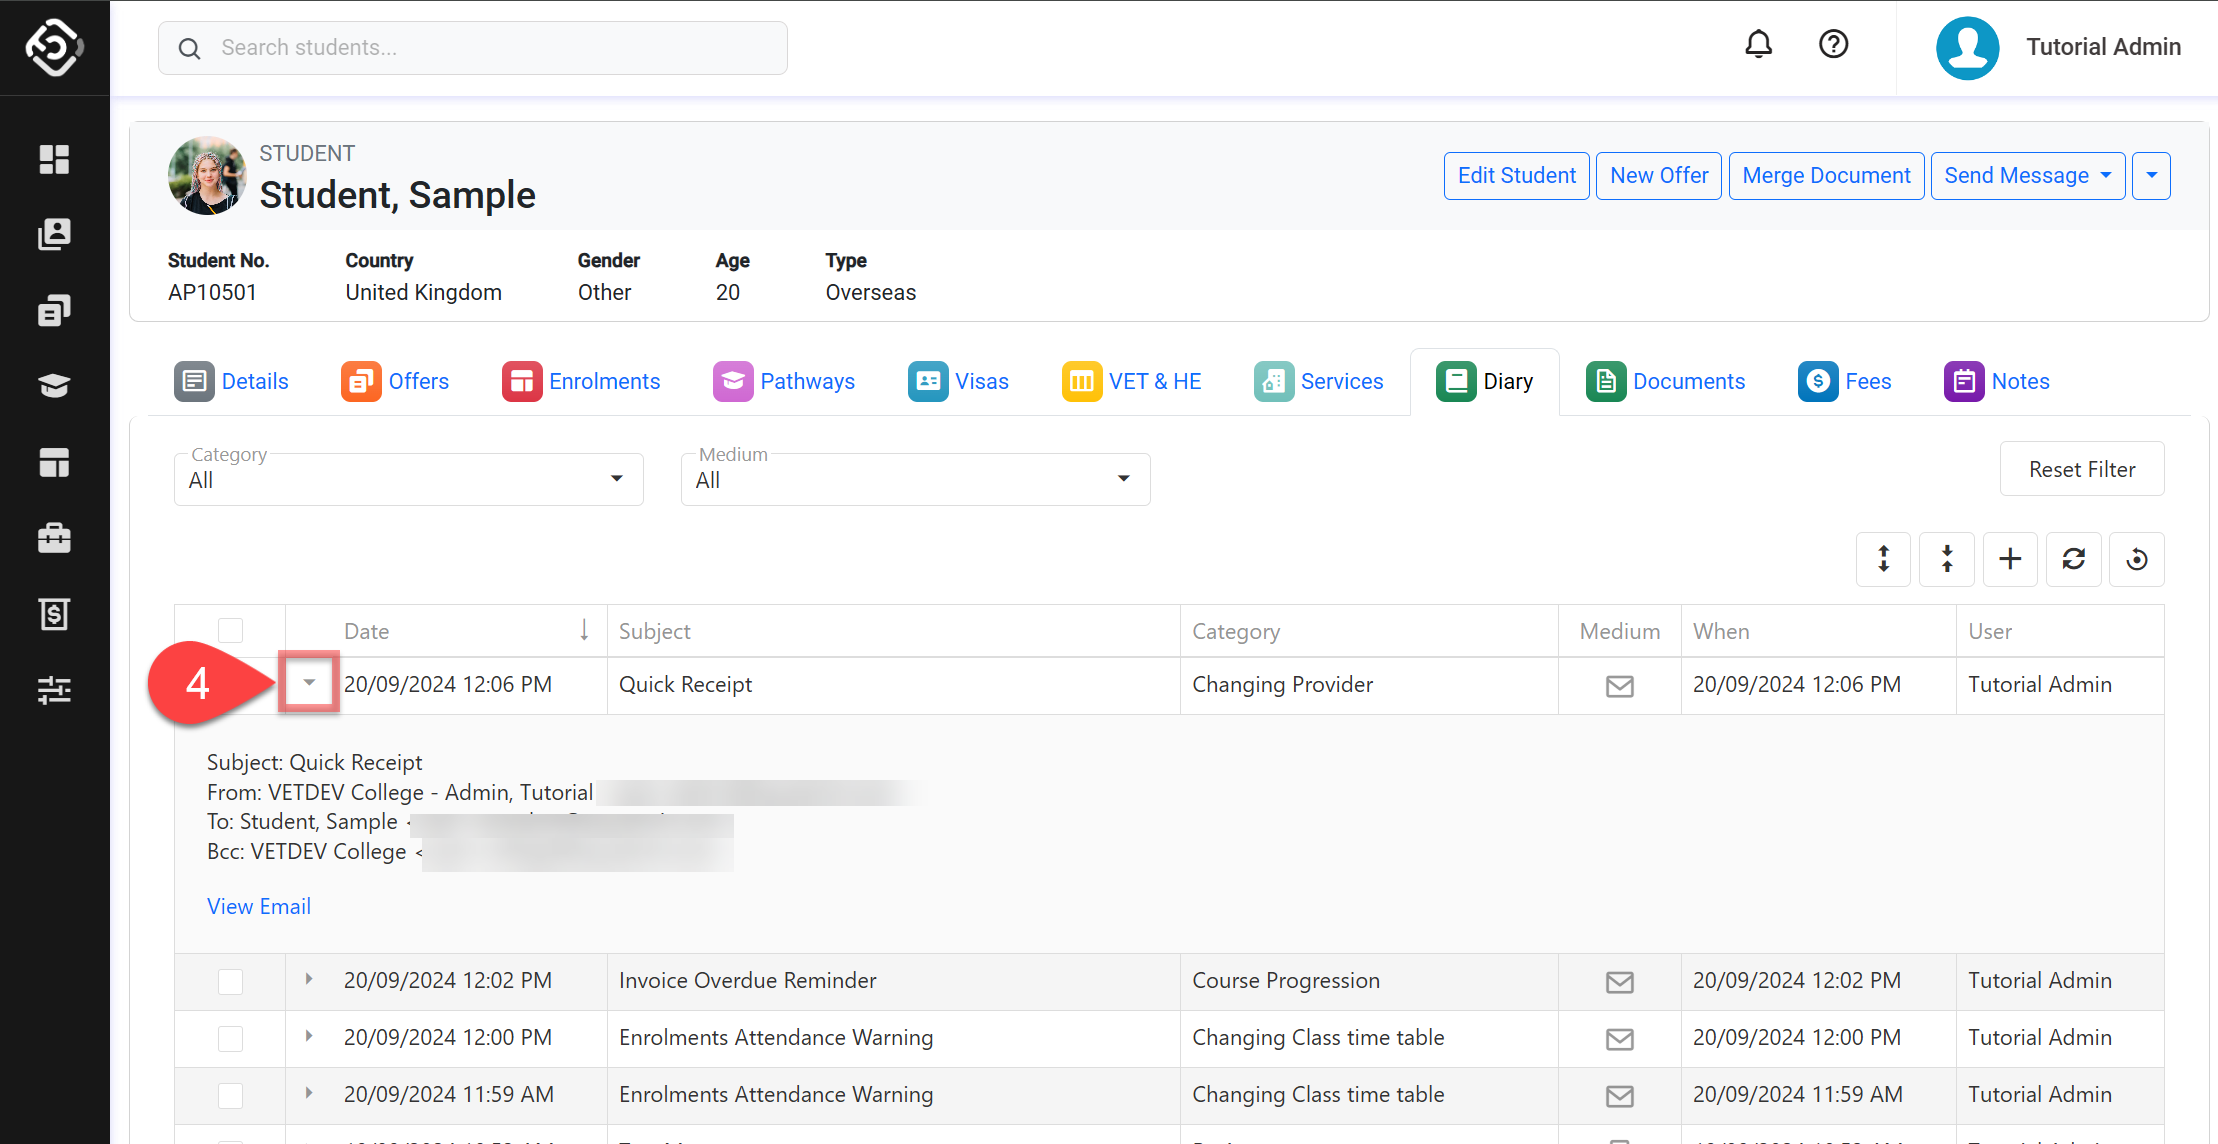The width and height of the screenshot is (2218, 1144).
Task: Switch to the Enrolments tab
Action: tap(581, 381)
